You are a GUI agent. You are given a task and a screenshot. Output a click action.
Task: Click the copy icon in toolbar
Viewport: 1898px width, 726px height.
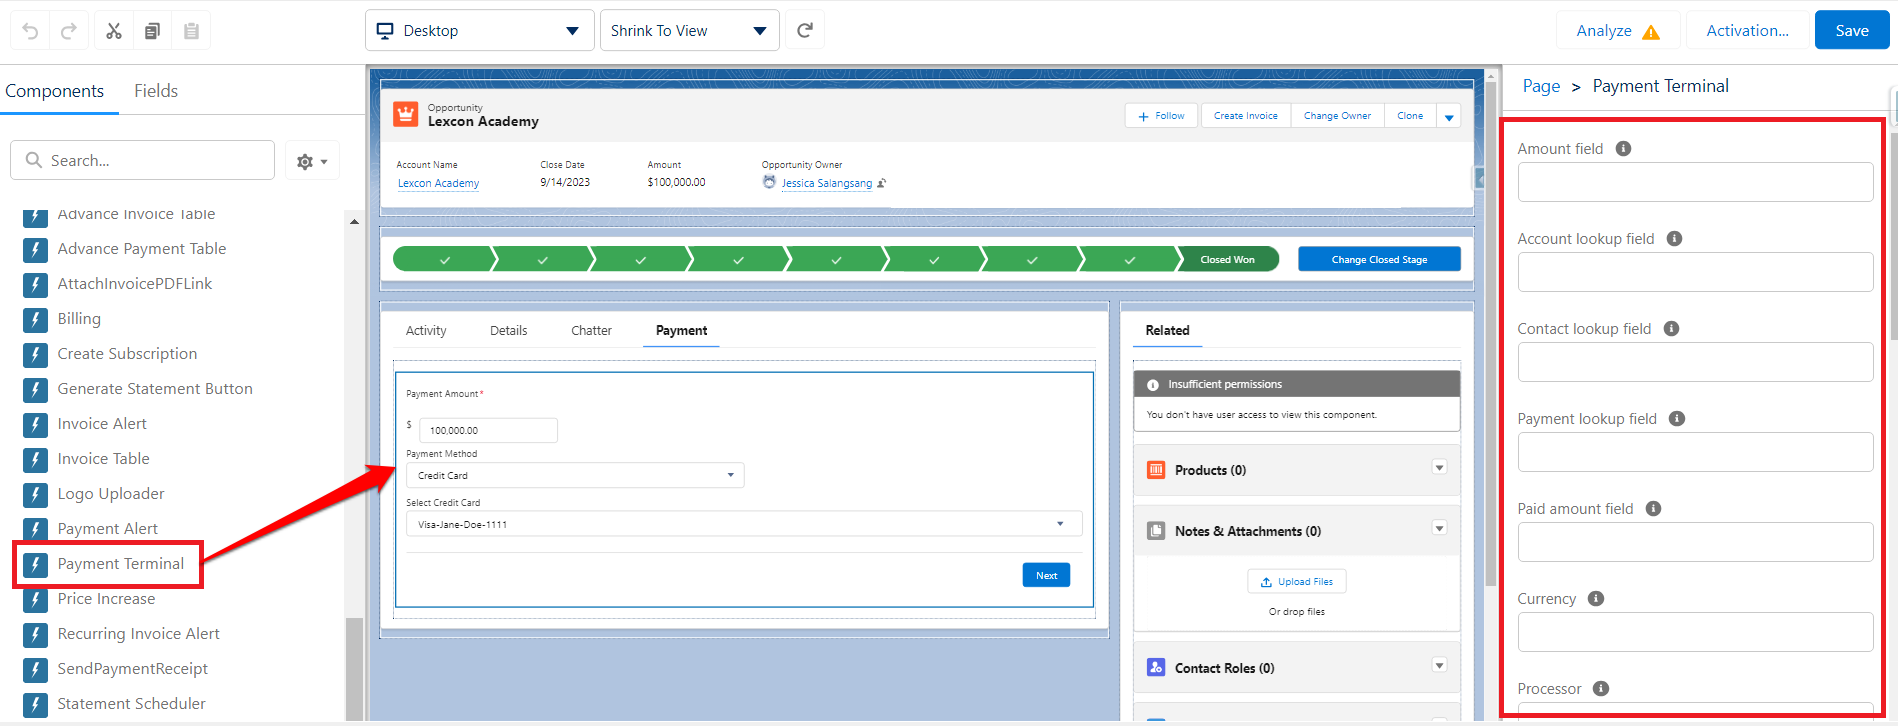point(152,31)
